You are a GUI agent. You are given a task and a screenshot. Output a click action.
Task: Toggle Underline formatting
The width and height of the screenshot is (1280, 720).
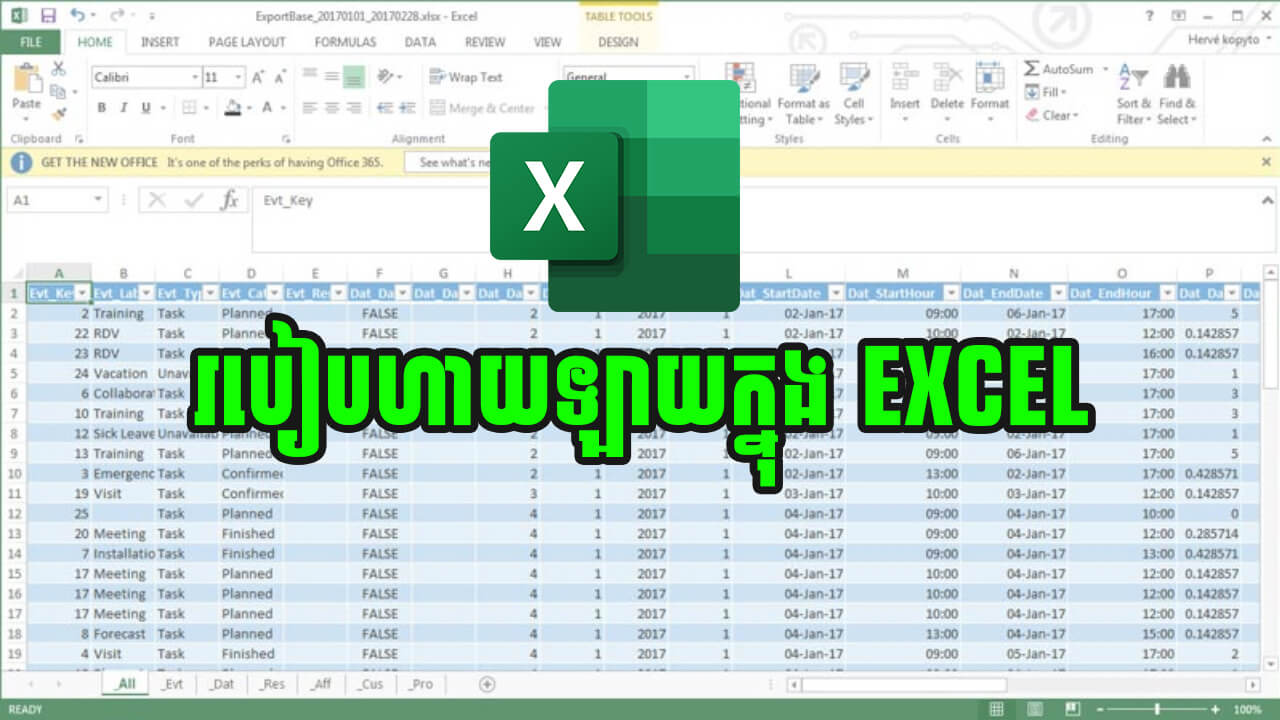pyautogui.click(x=146, y=108)
